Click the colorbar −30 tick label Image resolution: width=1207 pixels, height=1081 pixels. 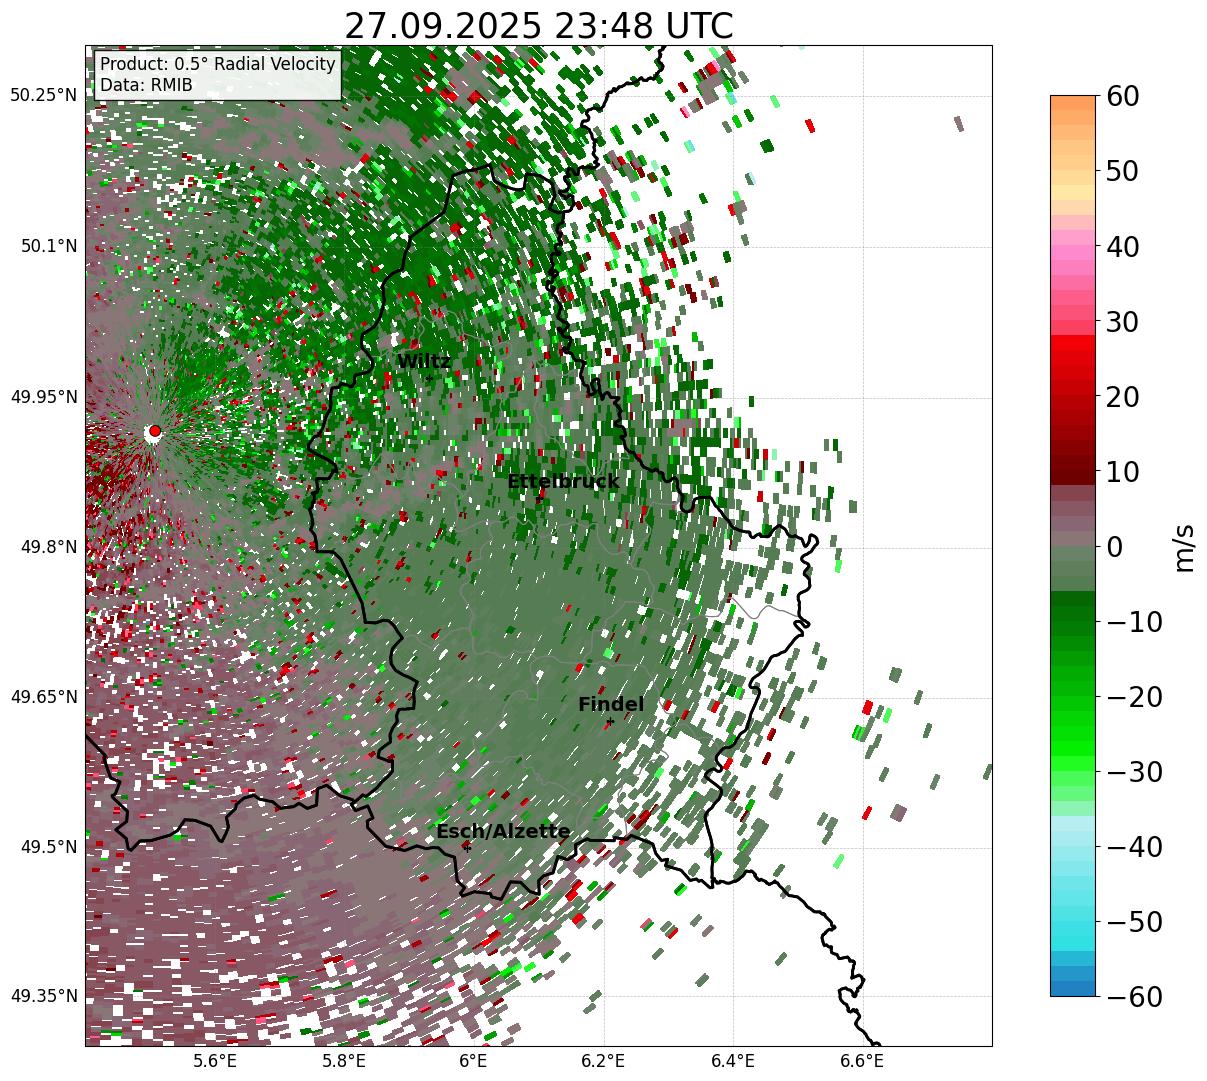1133,772
